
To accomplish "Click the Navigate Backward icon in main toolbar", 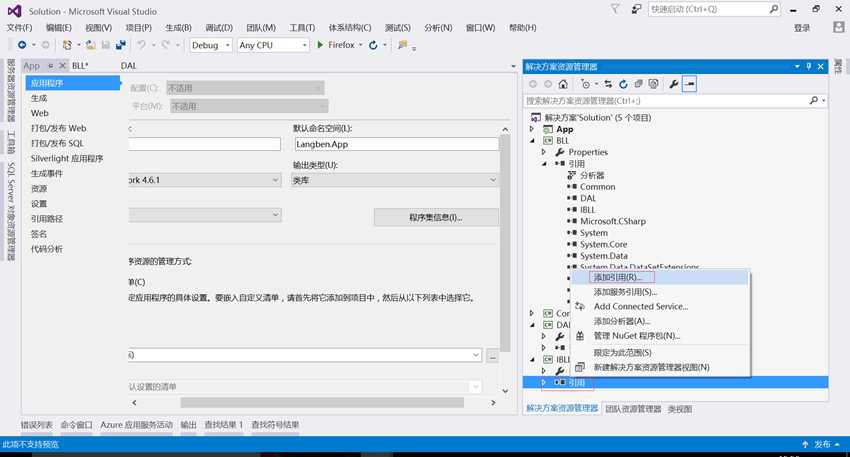I will click(22, 45).
